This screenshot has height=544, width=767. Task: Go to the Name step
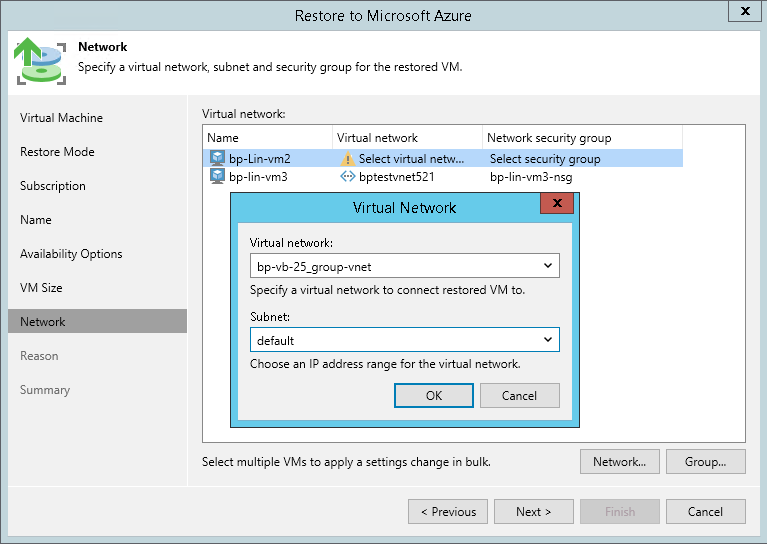pyautogui.click(x=36, y=220)
